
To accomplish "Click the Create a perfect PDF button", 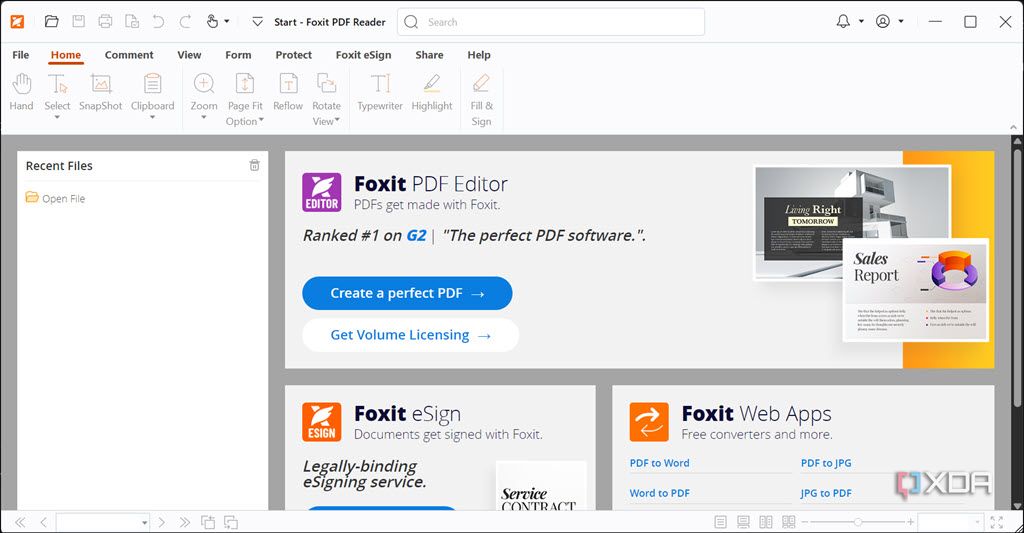I will (407, 293).
